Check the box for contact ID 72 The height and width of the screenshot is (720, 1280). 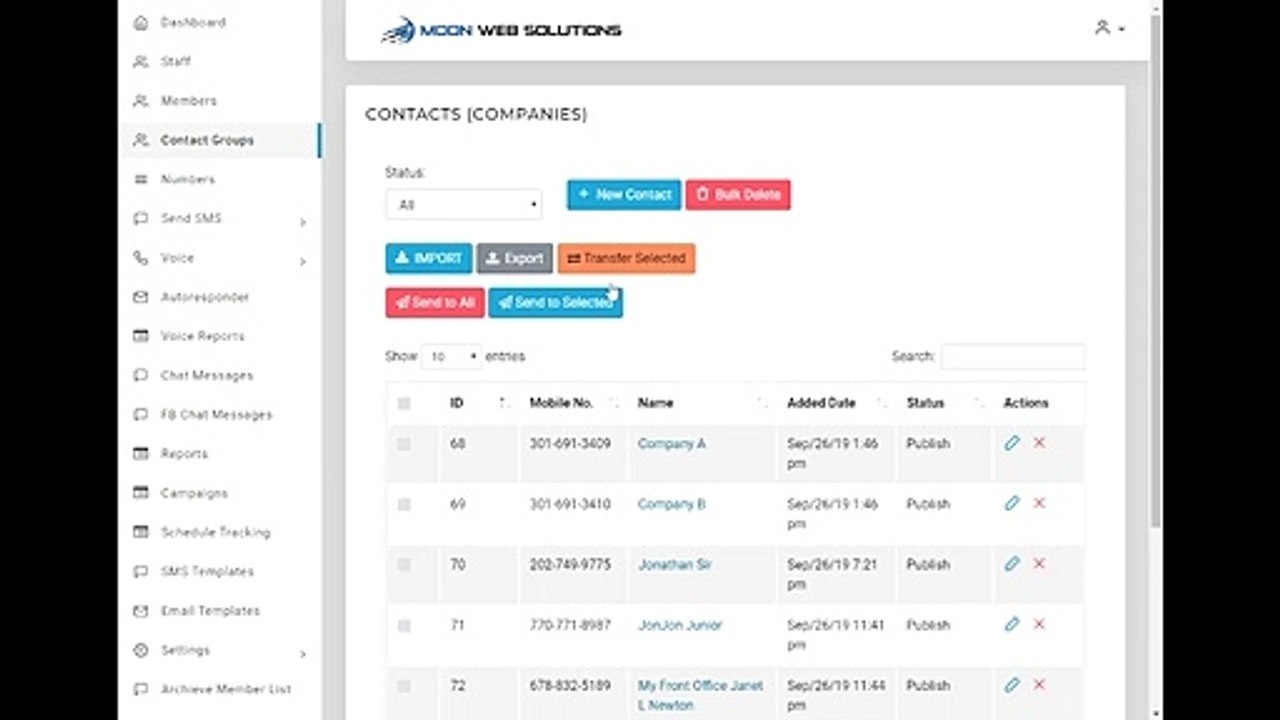coord(404,686)
